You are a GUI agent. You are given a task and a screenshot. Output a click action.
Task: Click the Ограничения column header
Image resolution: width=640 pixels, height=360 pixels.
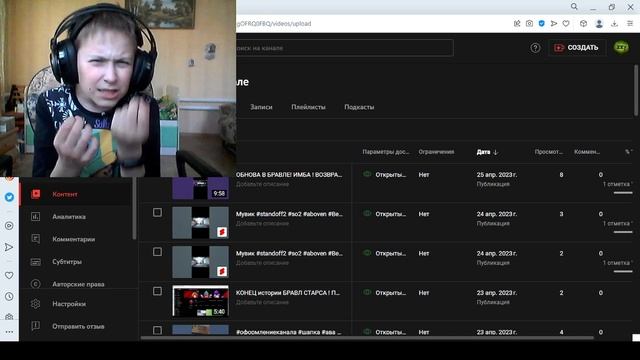[x=436, y=152]
